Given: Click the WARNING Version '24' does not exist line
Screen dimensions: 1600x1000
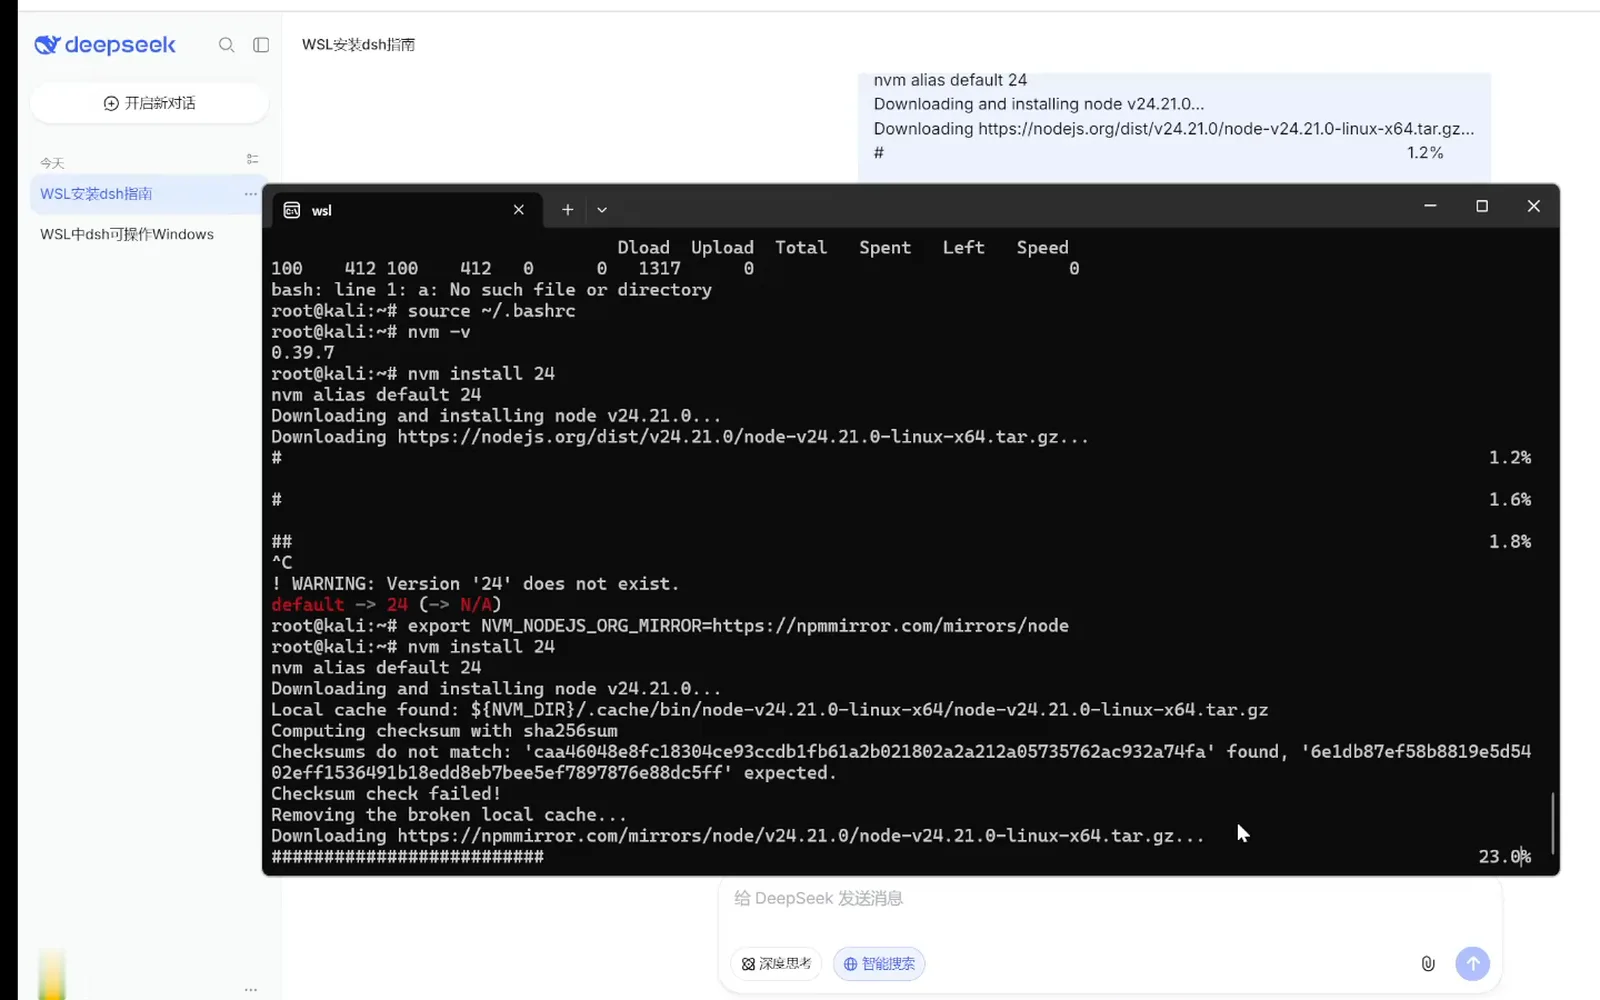Looking at the screenshot, I should click(475, 584).
